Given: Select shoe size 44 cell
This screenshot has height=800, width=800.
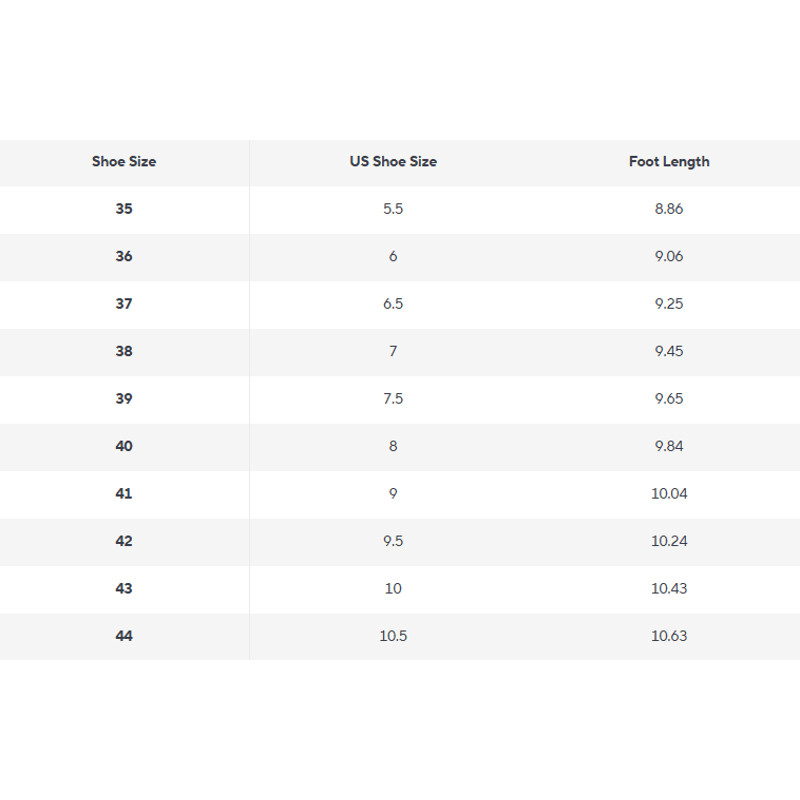Looking at the screenshot, I should [124, 636].
